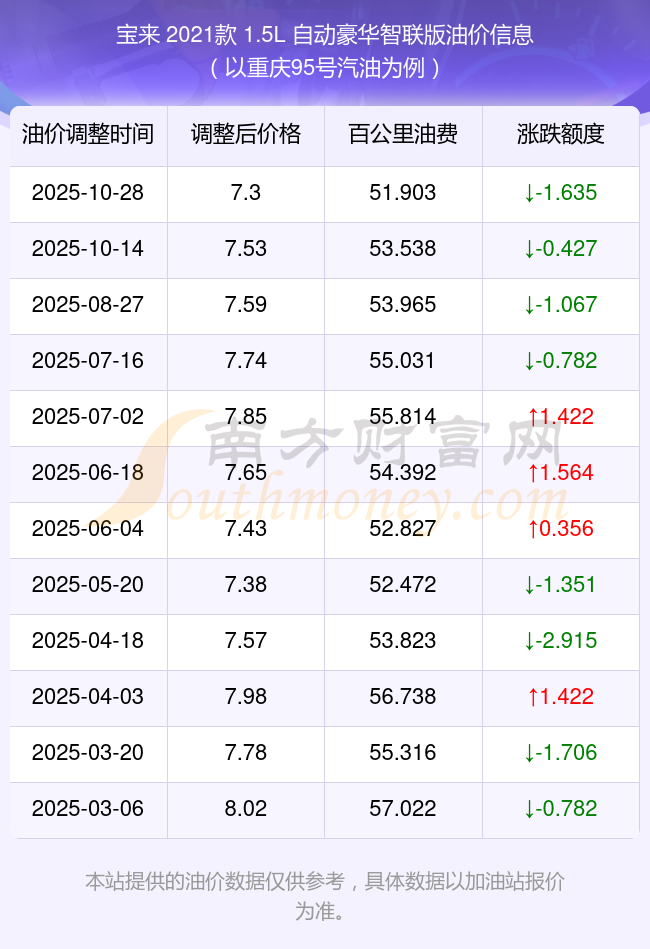Click the price 7.53

coord(246,249)
